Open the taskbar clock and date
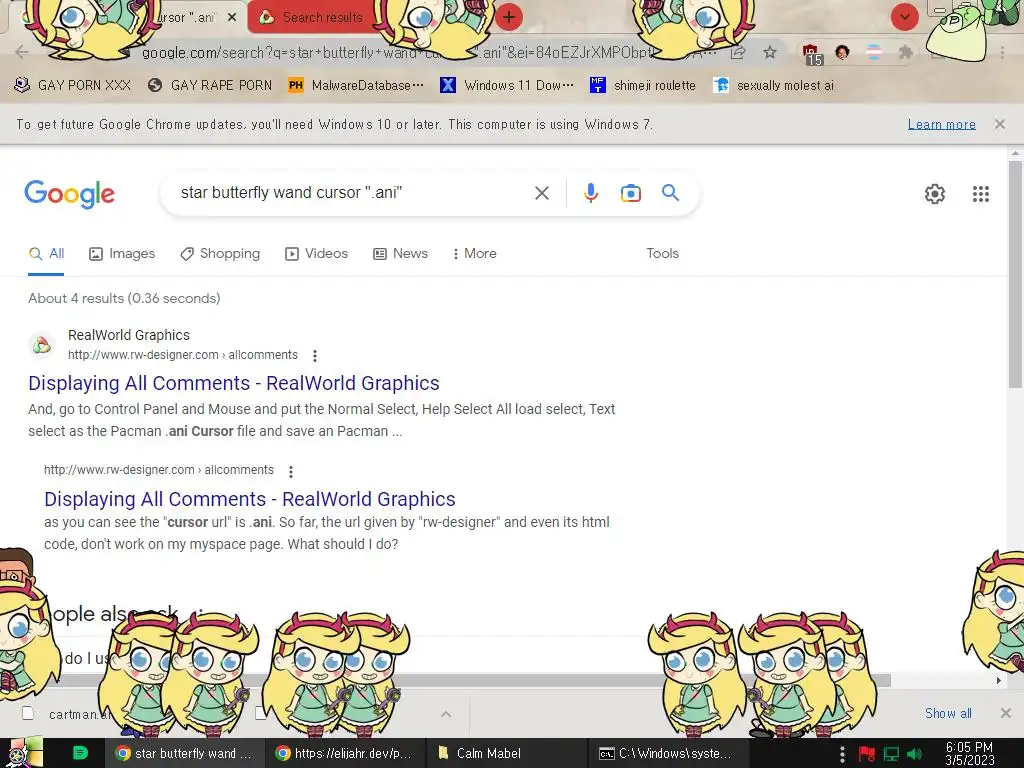 click(x=969, y=753)
